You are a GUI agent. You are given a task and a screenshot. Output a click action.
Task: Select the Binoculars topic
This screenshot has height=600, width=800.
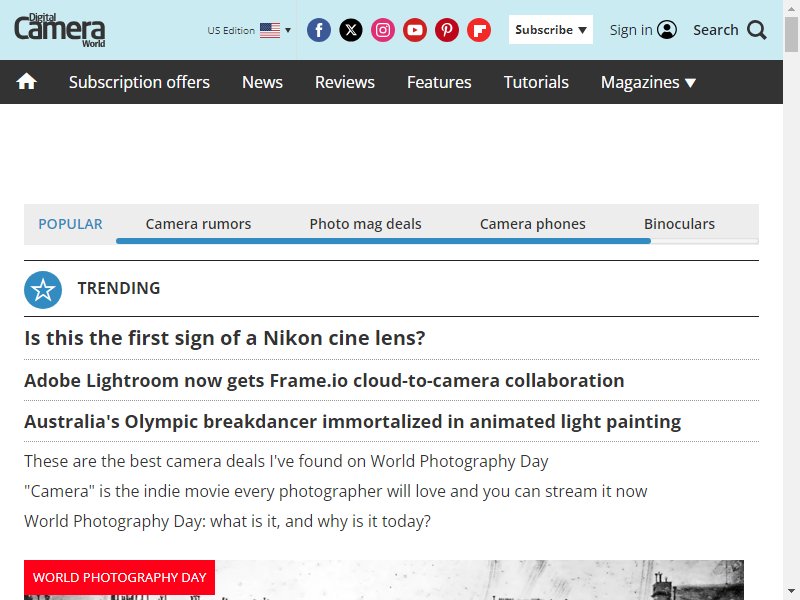679,224
